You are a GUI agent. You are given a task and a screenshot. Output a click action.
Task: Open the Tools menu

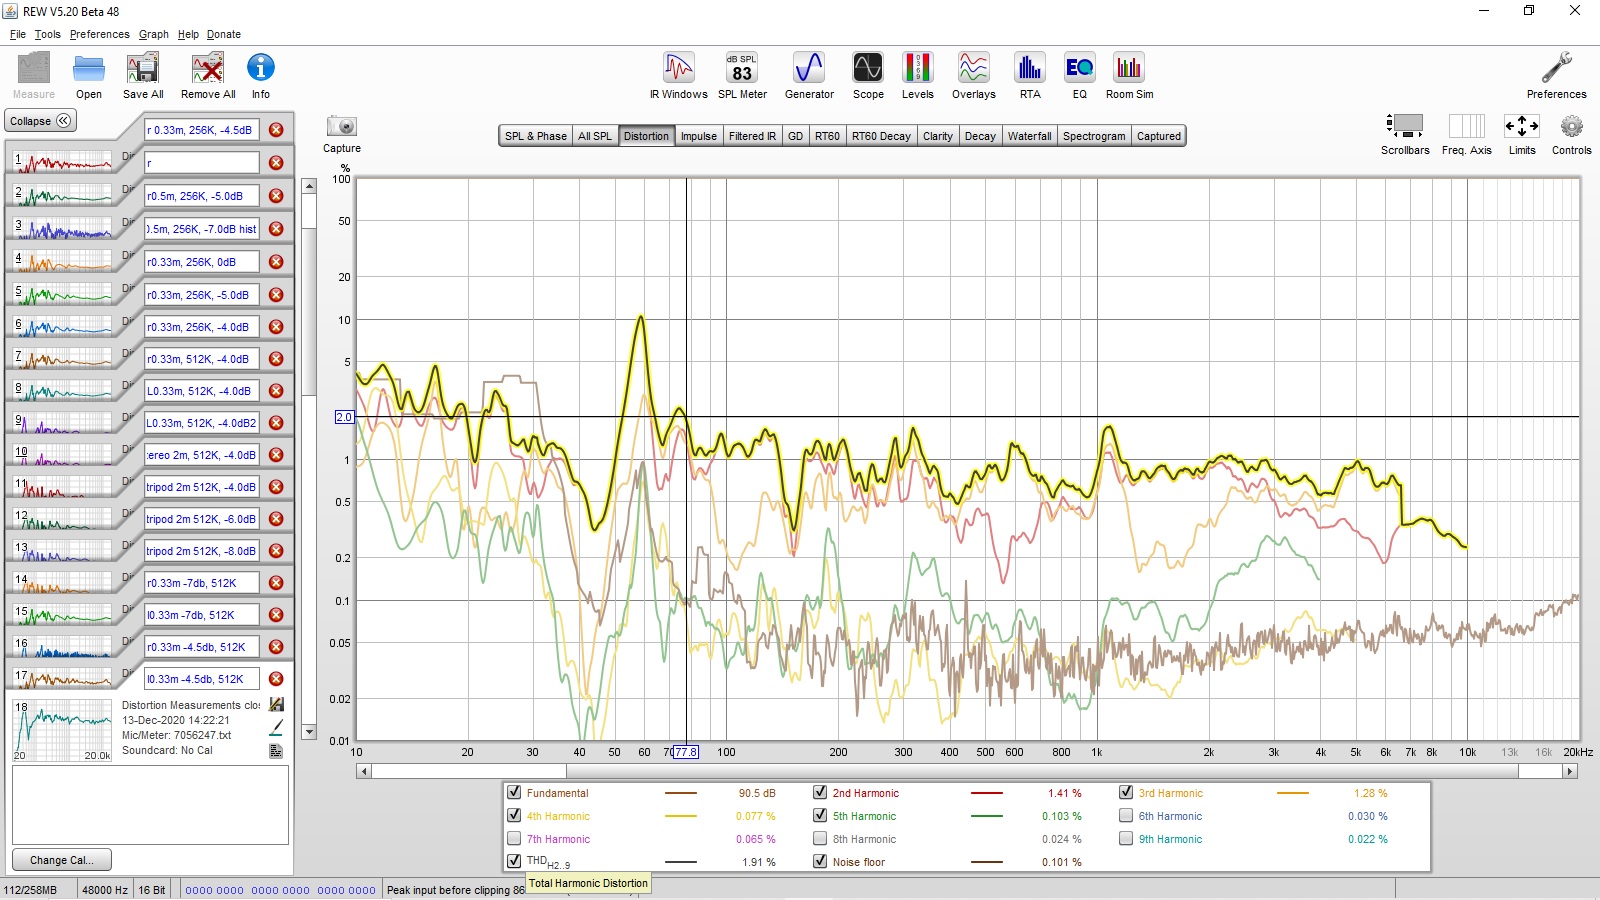[x=48, y=34]
